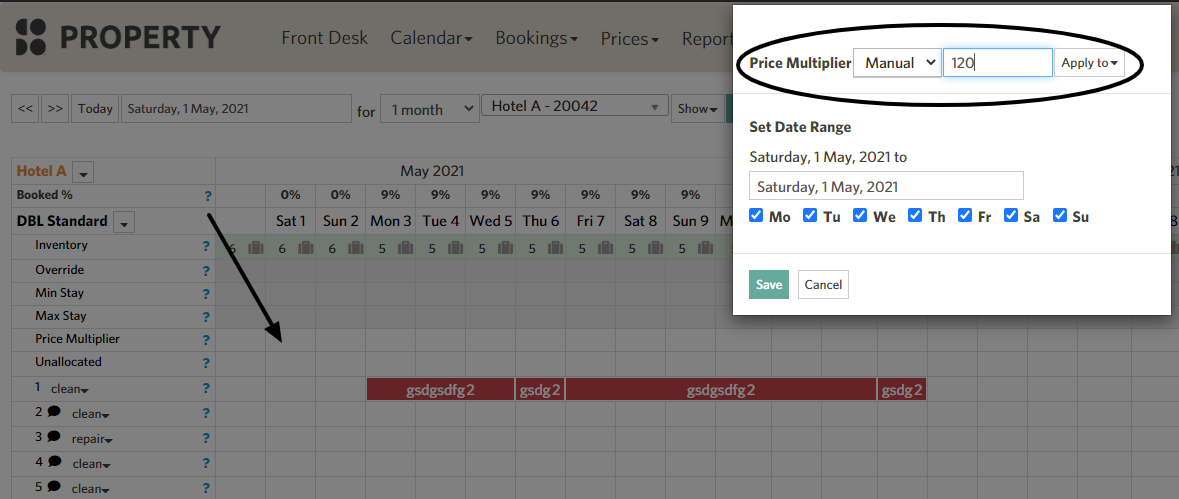Click the price multiplier value field
The width and height of the screenshot is (1179, 499).
(998, 63)
